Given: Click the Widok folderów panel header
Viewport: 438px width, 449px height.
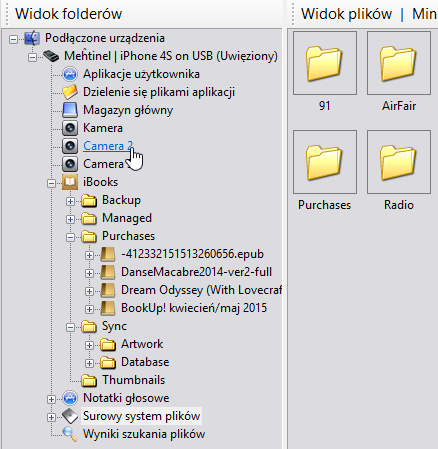Looking at the screenshot, I should pos(69,14).
